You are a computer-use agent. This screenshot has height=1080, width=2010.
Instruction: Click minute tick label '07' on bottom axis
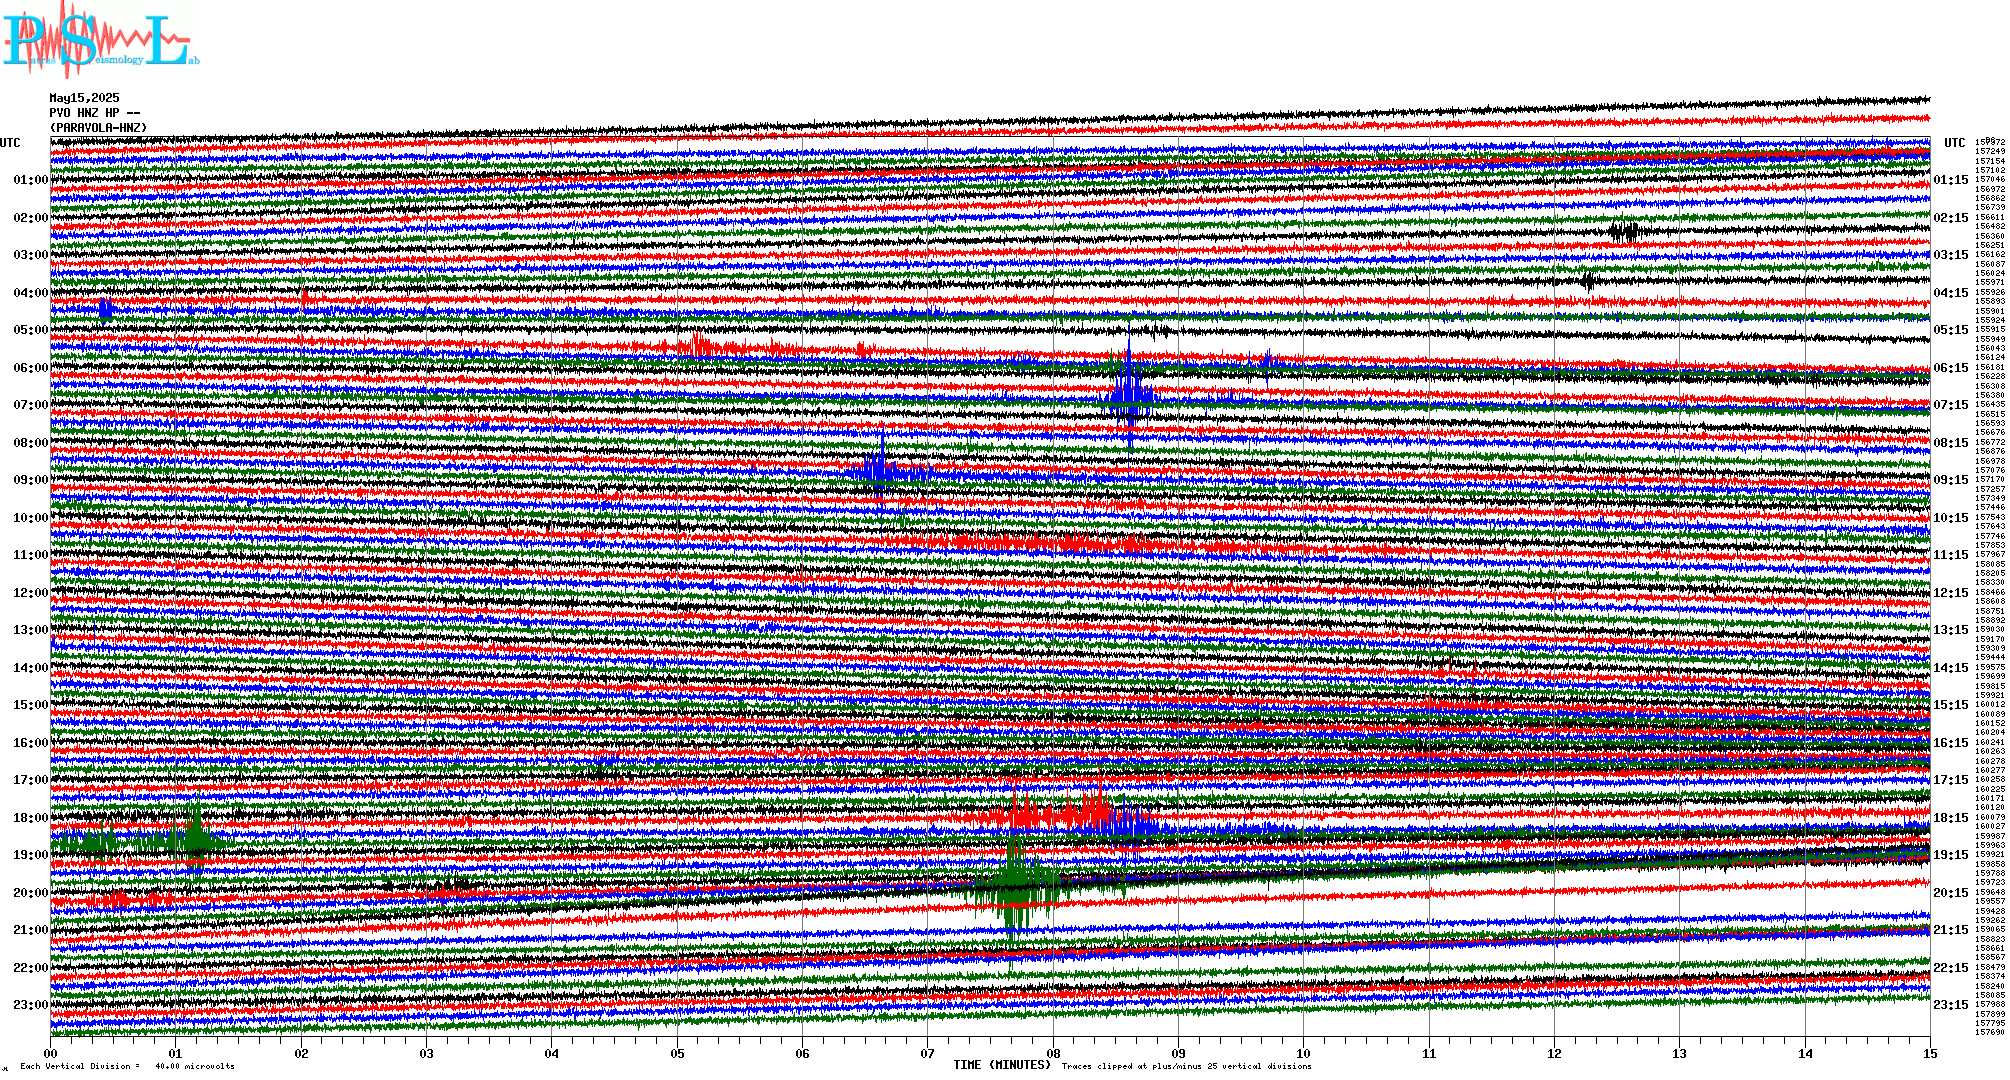coord(928,1053)
